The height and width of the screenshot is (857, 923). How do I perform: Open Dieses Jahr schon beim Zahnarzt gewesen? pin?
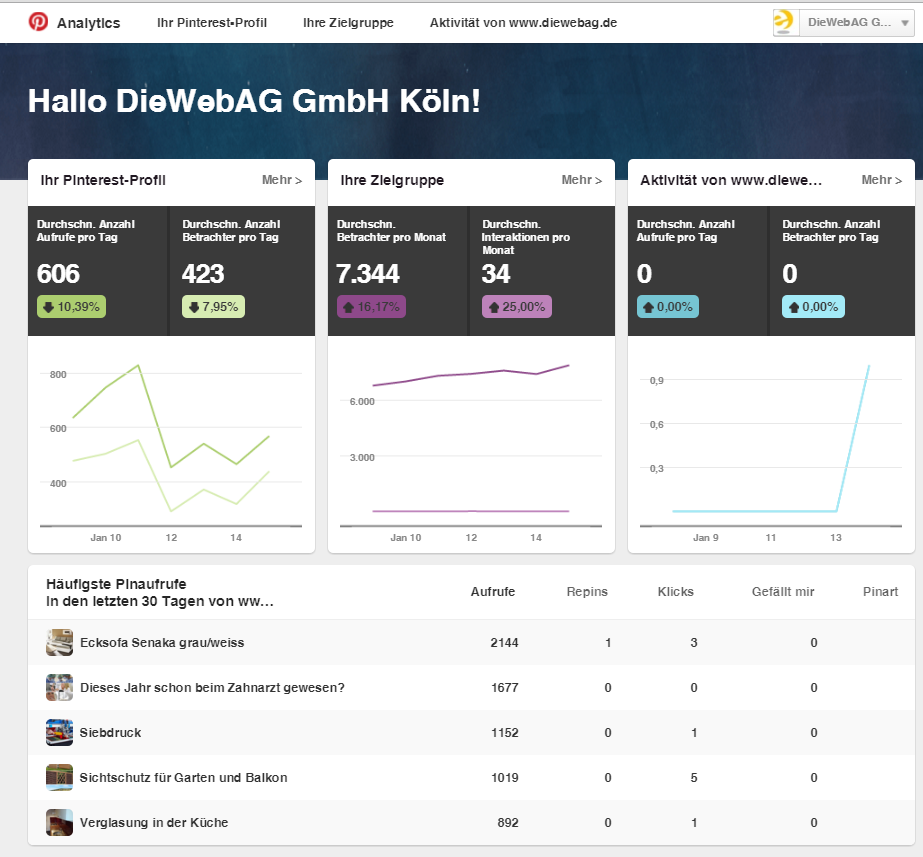click(213, 687)
